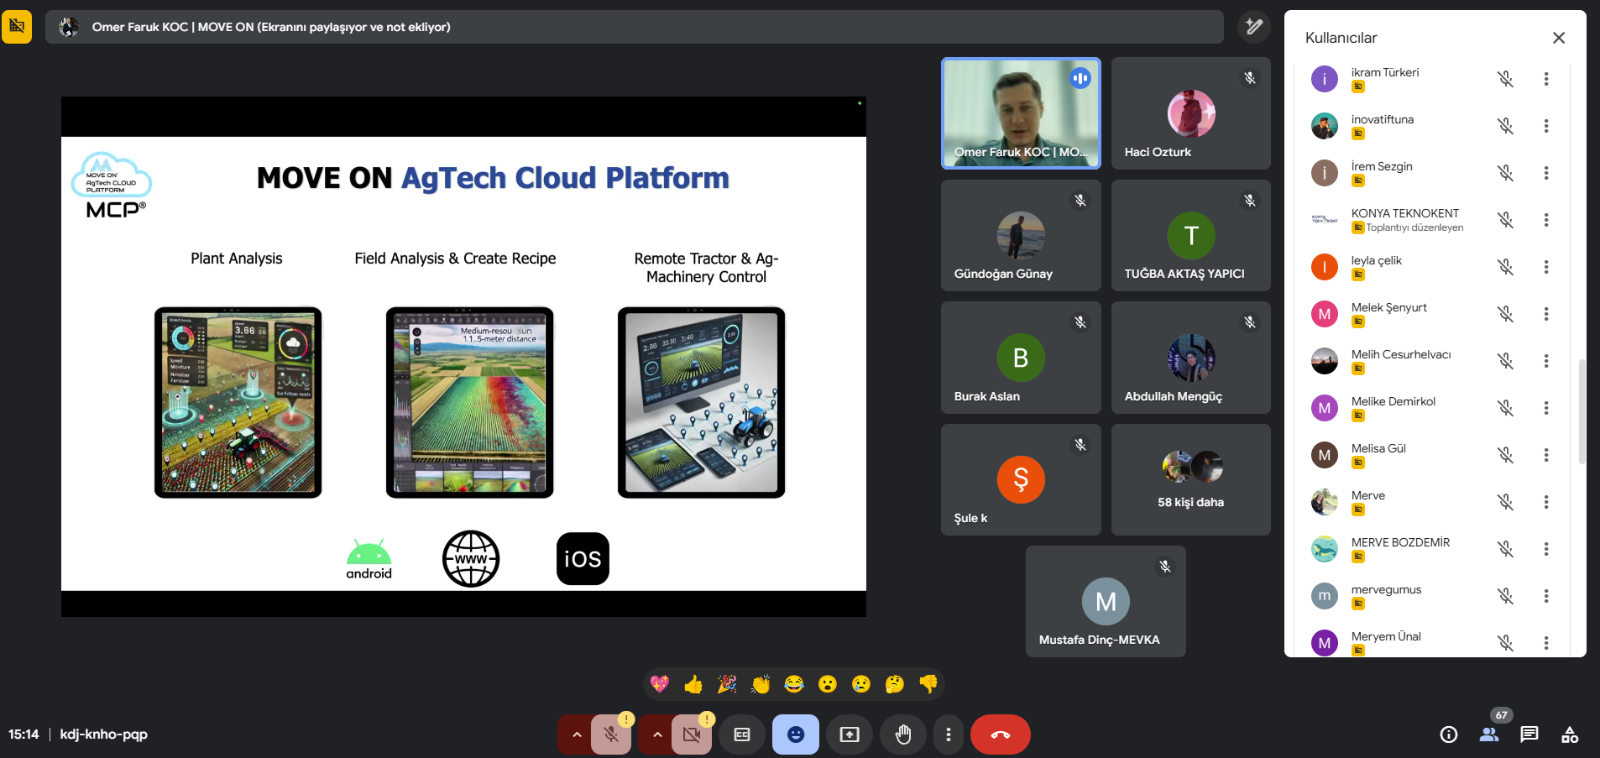
Task: Open options menu for Melih Cesurhelvacı
Action: pos(1546,361)
